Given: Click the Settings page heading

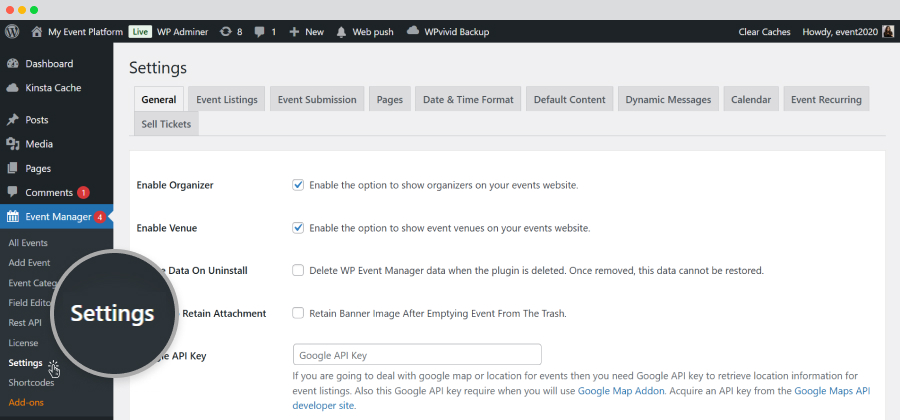Looking at the screenshot, I should (158, 68).
